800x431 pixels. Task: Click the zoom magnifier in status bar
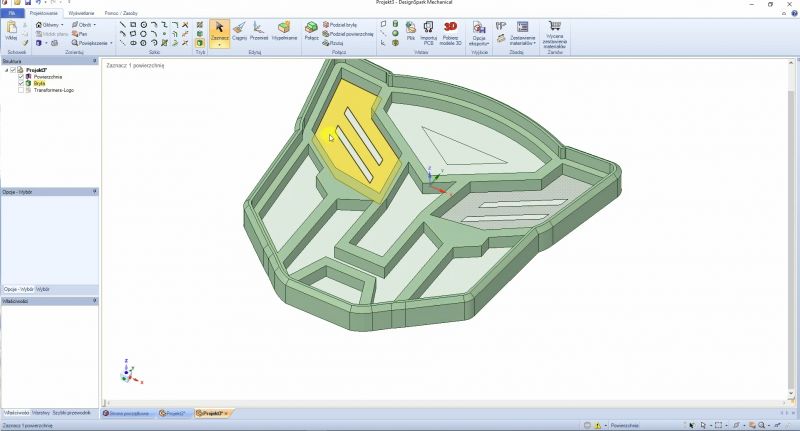coord(761,425)
